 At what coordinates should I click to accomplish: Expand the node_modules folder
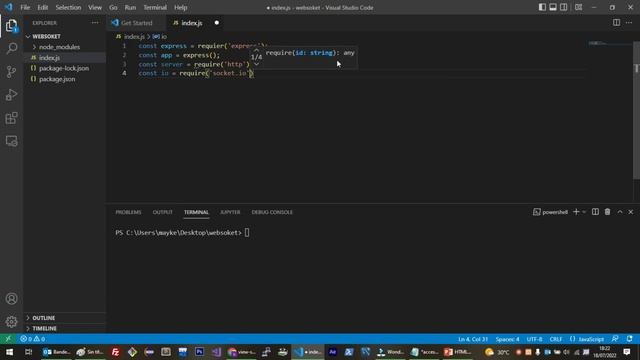[65, 47]
